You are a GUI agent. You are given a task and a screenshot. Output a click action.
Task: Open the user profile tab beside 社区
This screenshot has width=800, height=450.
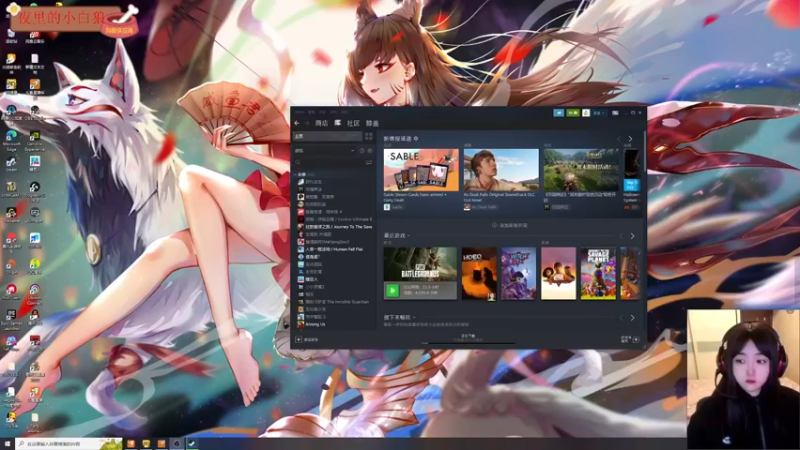372,123
